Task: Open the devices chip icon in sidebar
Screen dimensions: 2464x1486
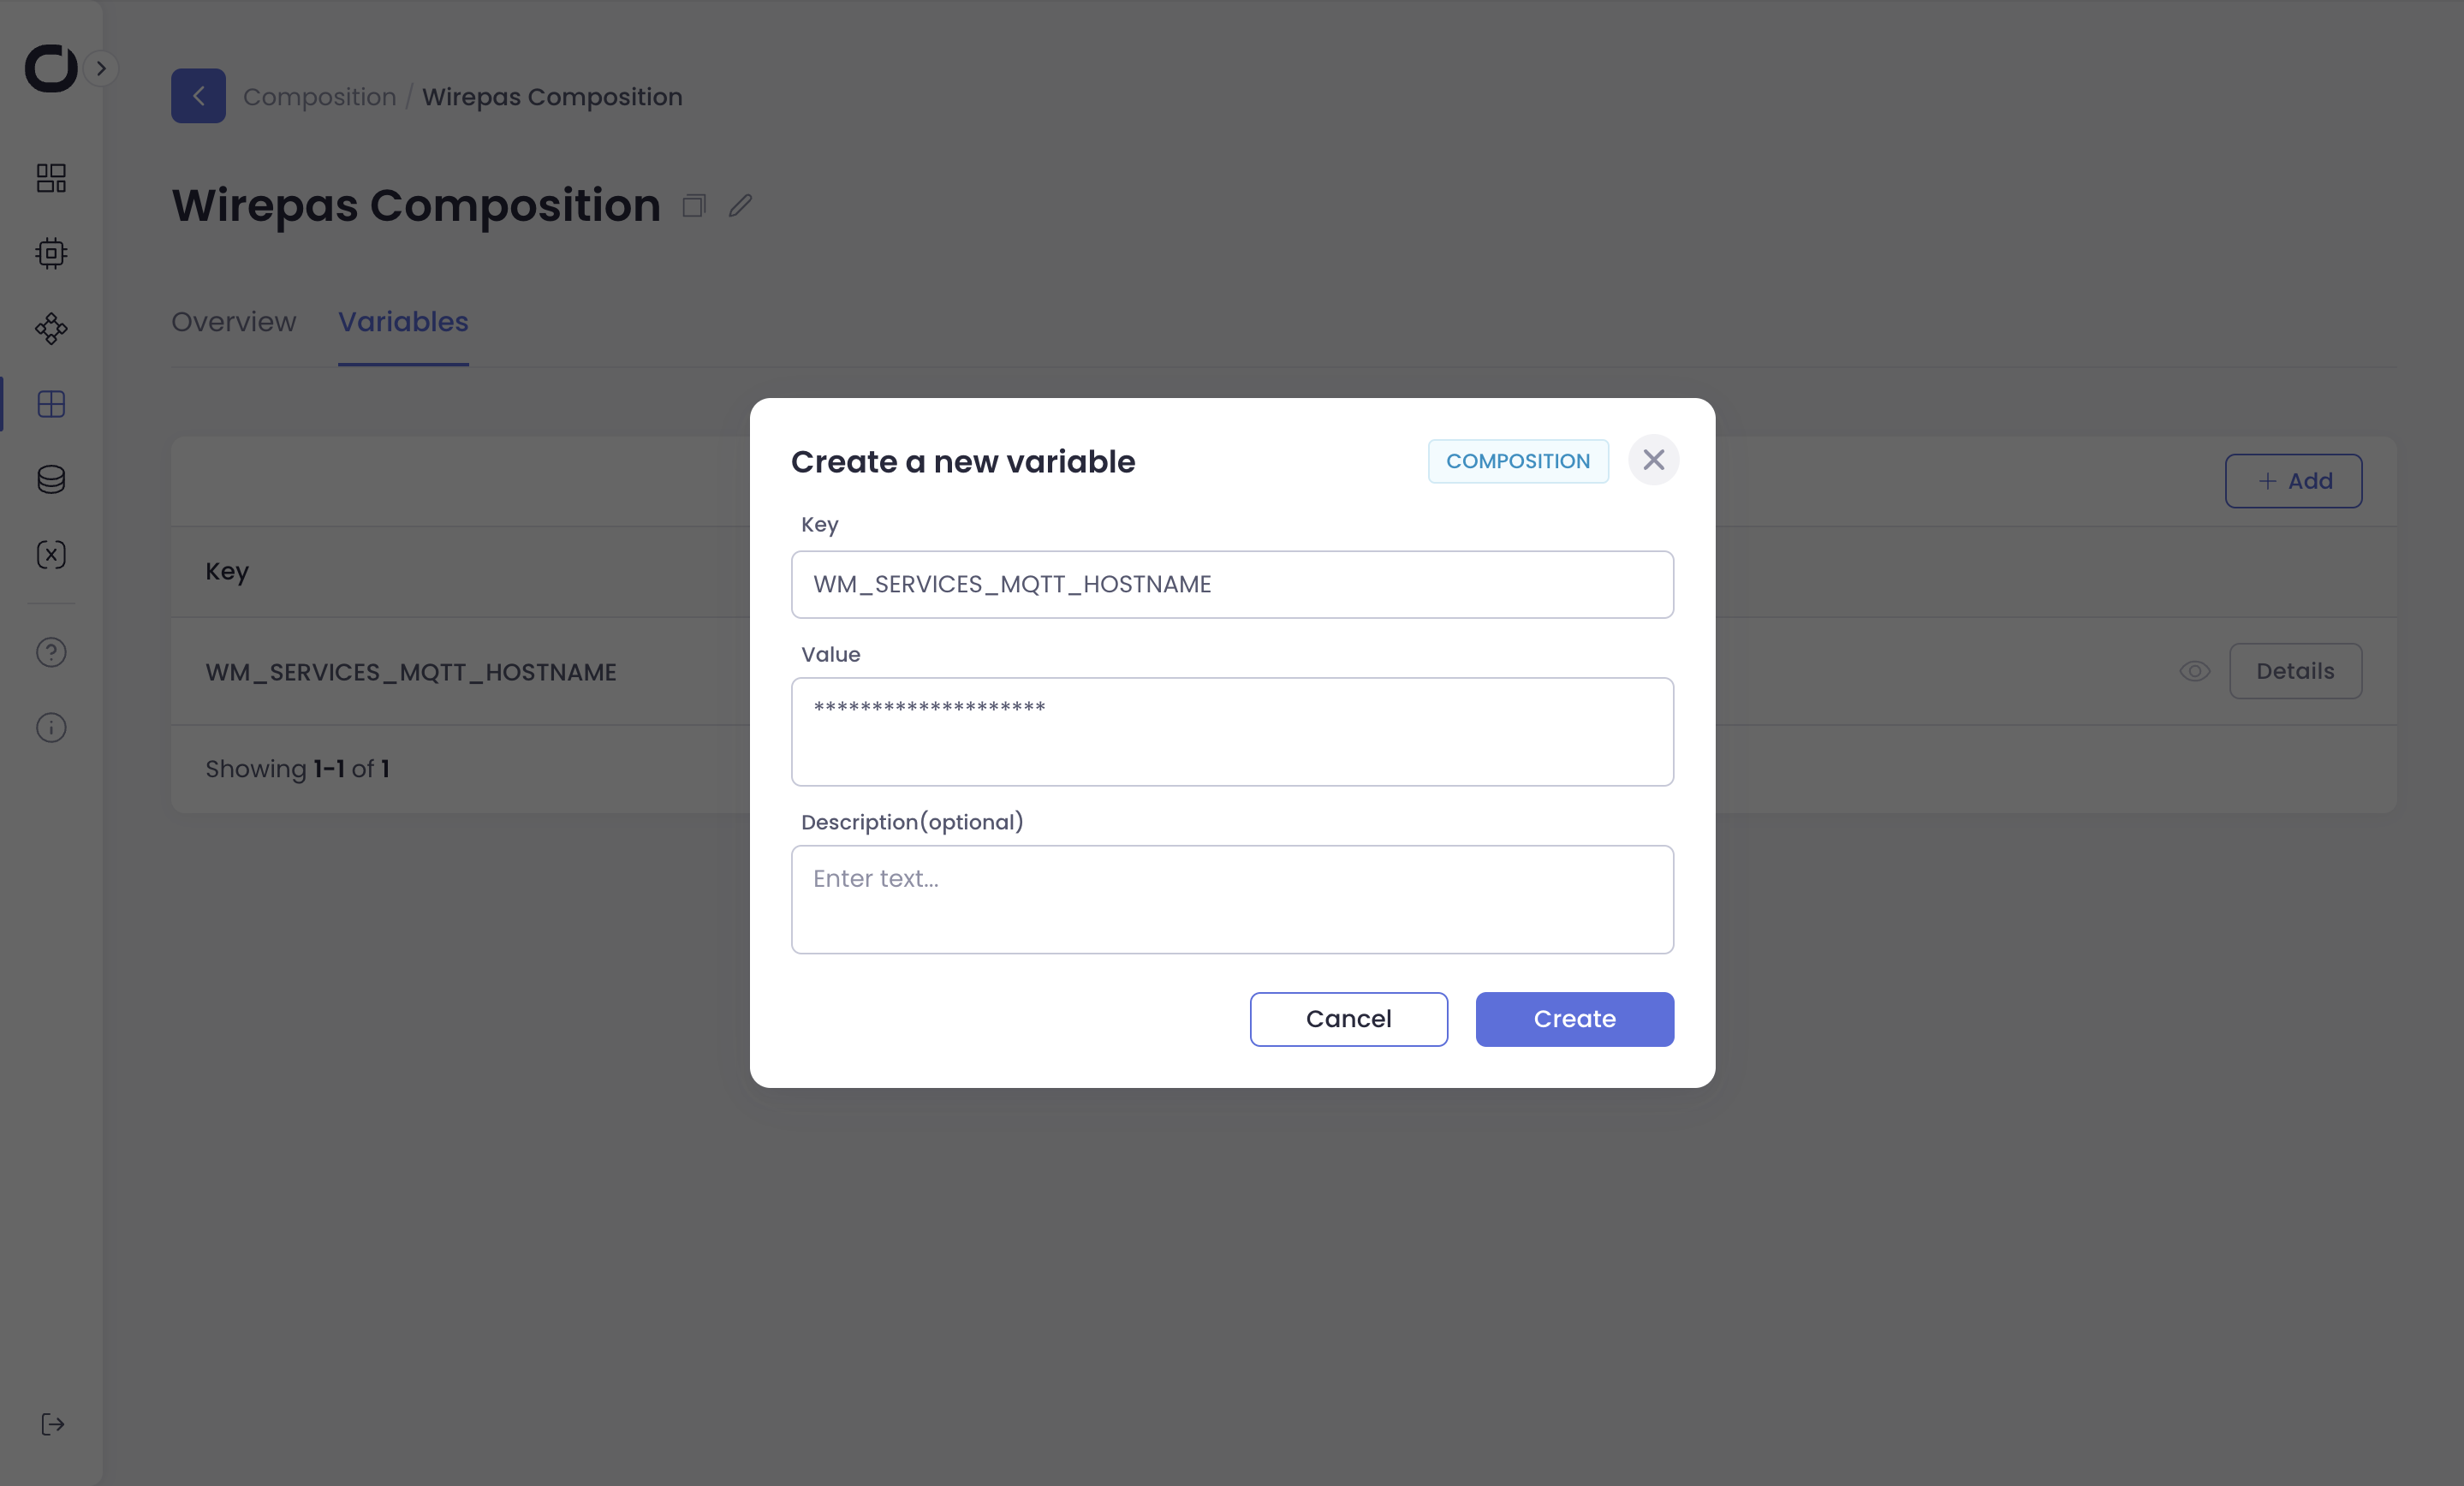Action: coord(51,253)
